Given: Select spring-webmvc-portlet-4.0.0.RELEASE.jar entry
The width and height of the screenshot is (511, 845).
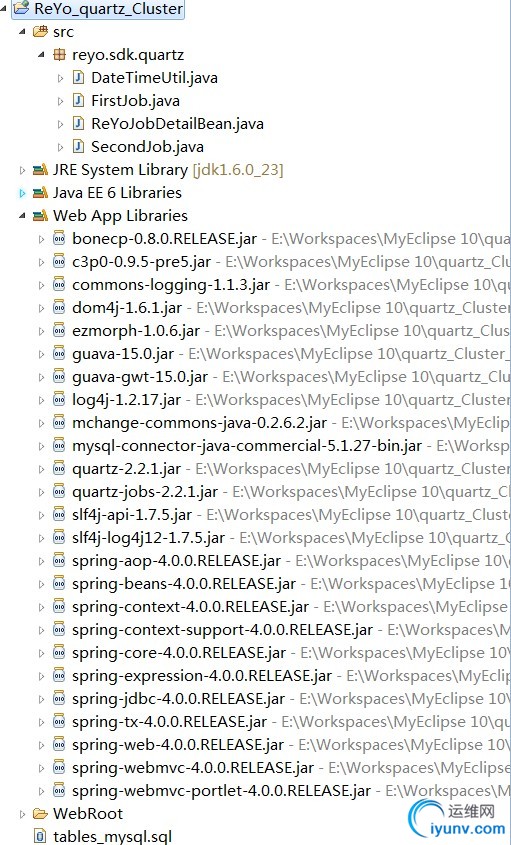Looking at the screenshot, I should 222,791.
